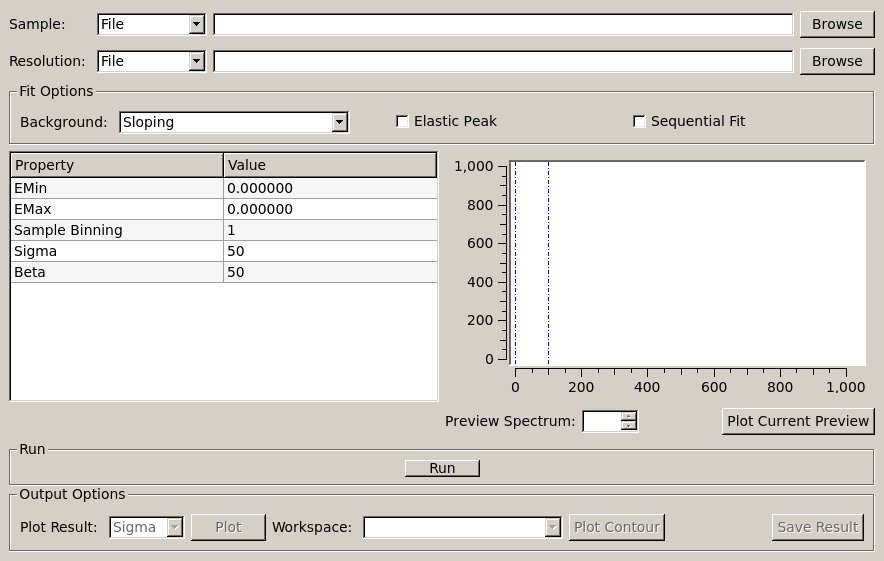Select the EMin value cell
This screenshot has width=884, height=561.
[330, 188]
